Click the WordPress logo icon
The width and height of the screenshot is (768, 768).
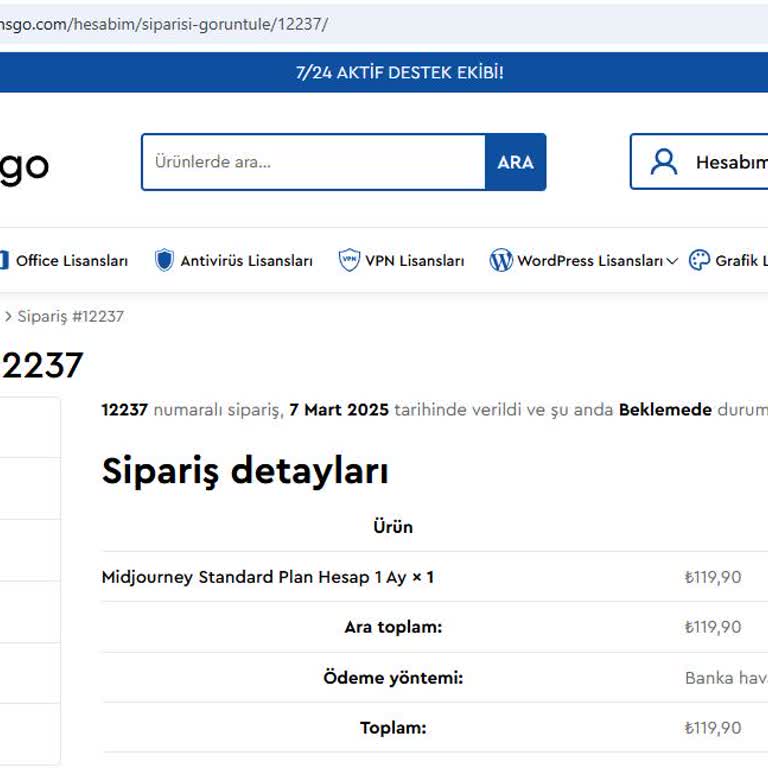click(x=501, y=260)
